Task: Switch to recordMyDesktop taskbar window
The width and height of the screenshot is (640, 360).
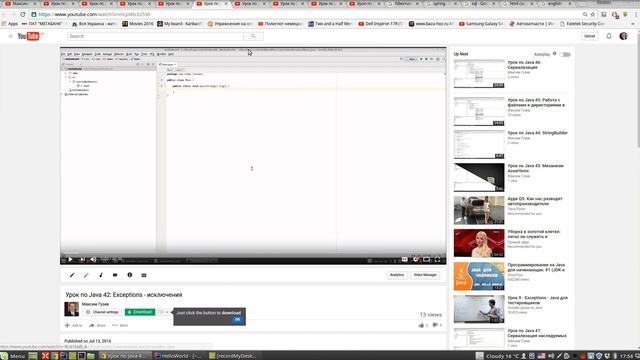Action: pyautogui.click(x=233, y=356)
